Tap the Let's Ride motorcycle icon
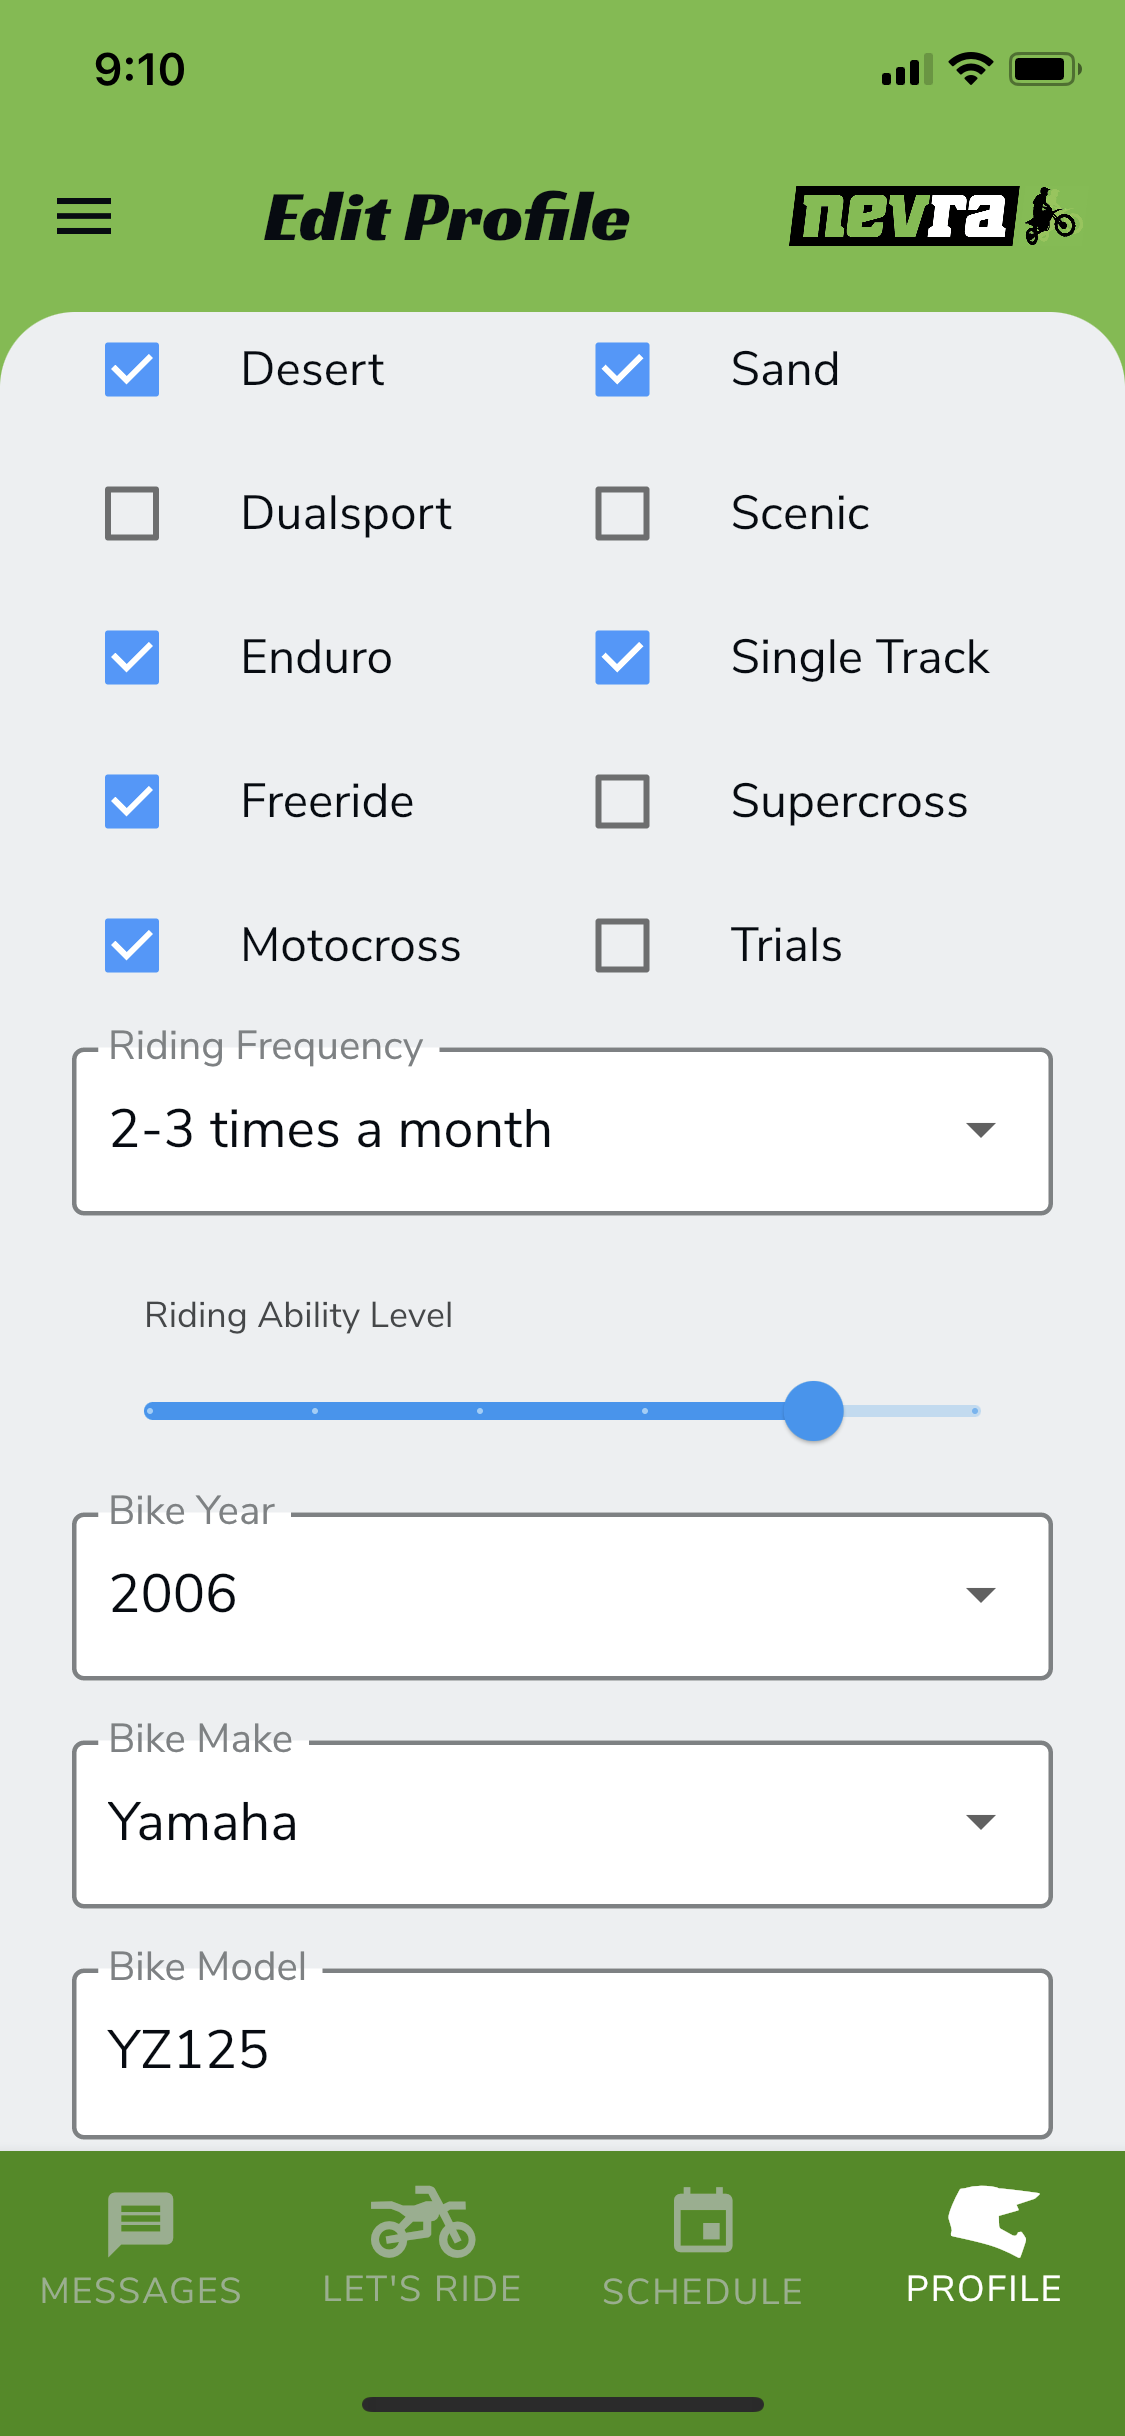The image size is (1125, 2436). (x=423, y=2221)
